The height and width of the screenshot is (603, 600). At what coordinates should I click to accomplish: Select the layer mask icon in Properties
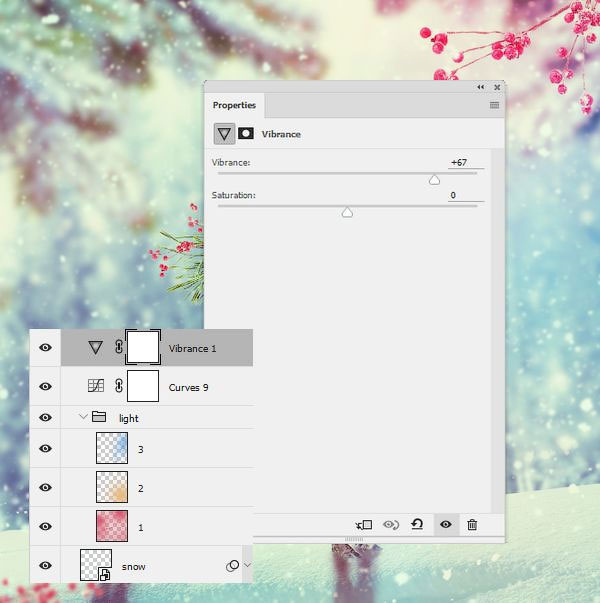pyautogui.click(x=246, y=134)
